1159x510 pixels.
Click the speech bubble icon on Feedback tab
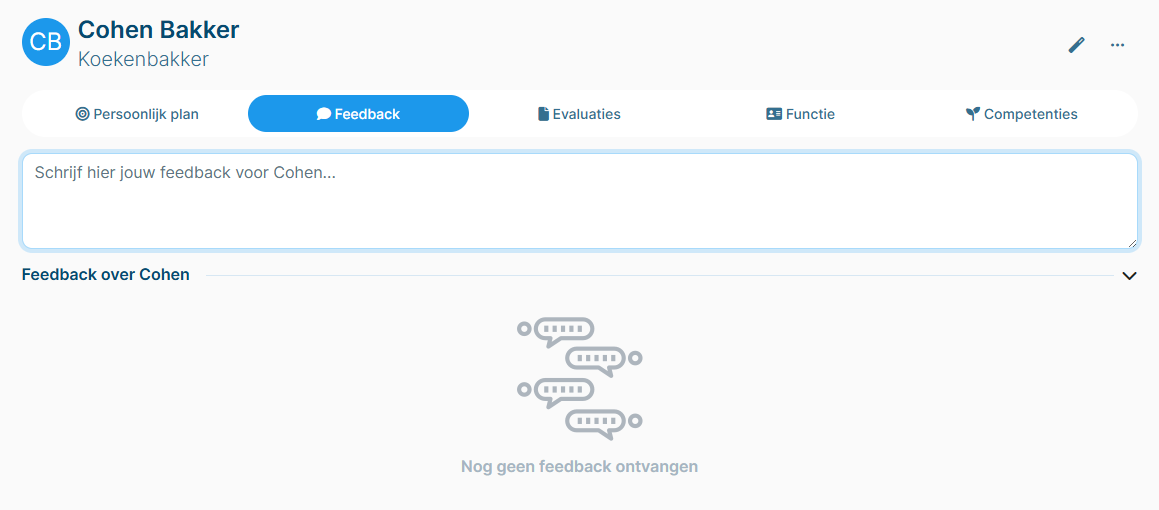323,114
